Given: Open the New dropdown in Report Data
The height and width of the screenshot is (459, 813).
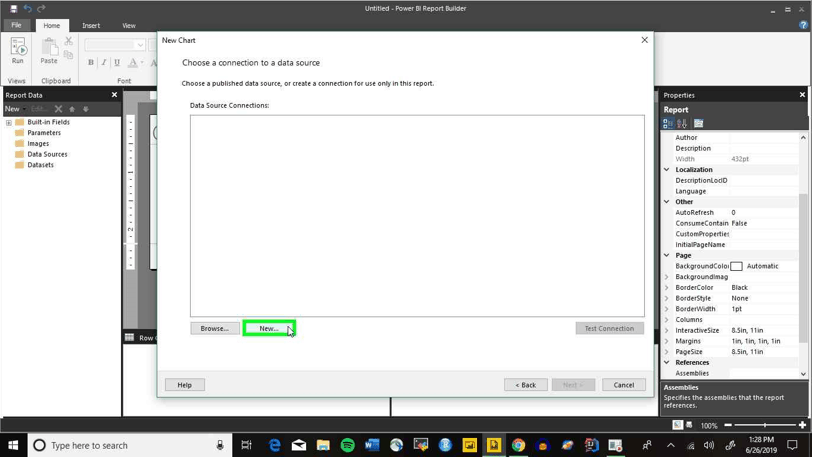Looking at the screenshot, I should pos(15,109).
